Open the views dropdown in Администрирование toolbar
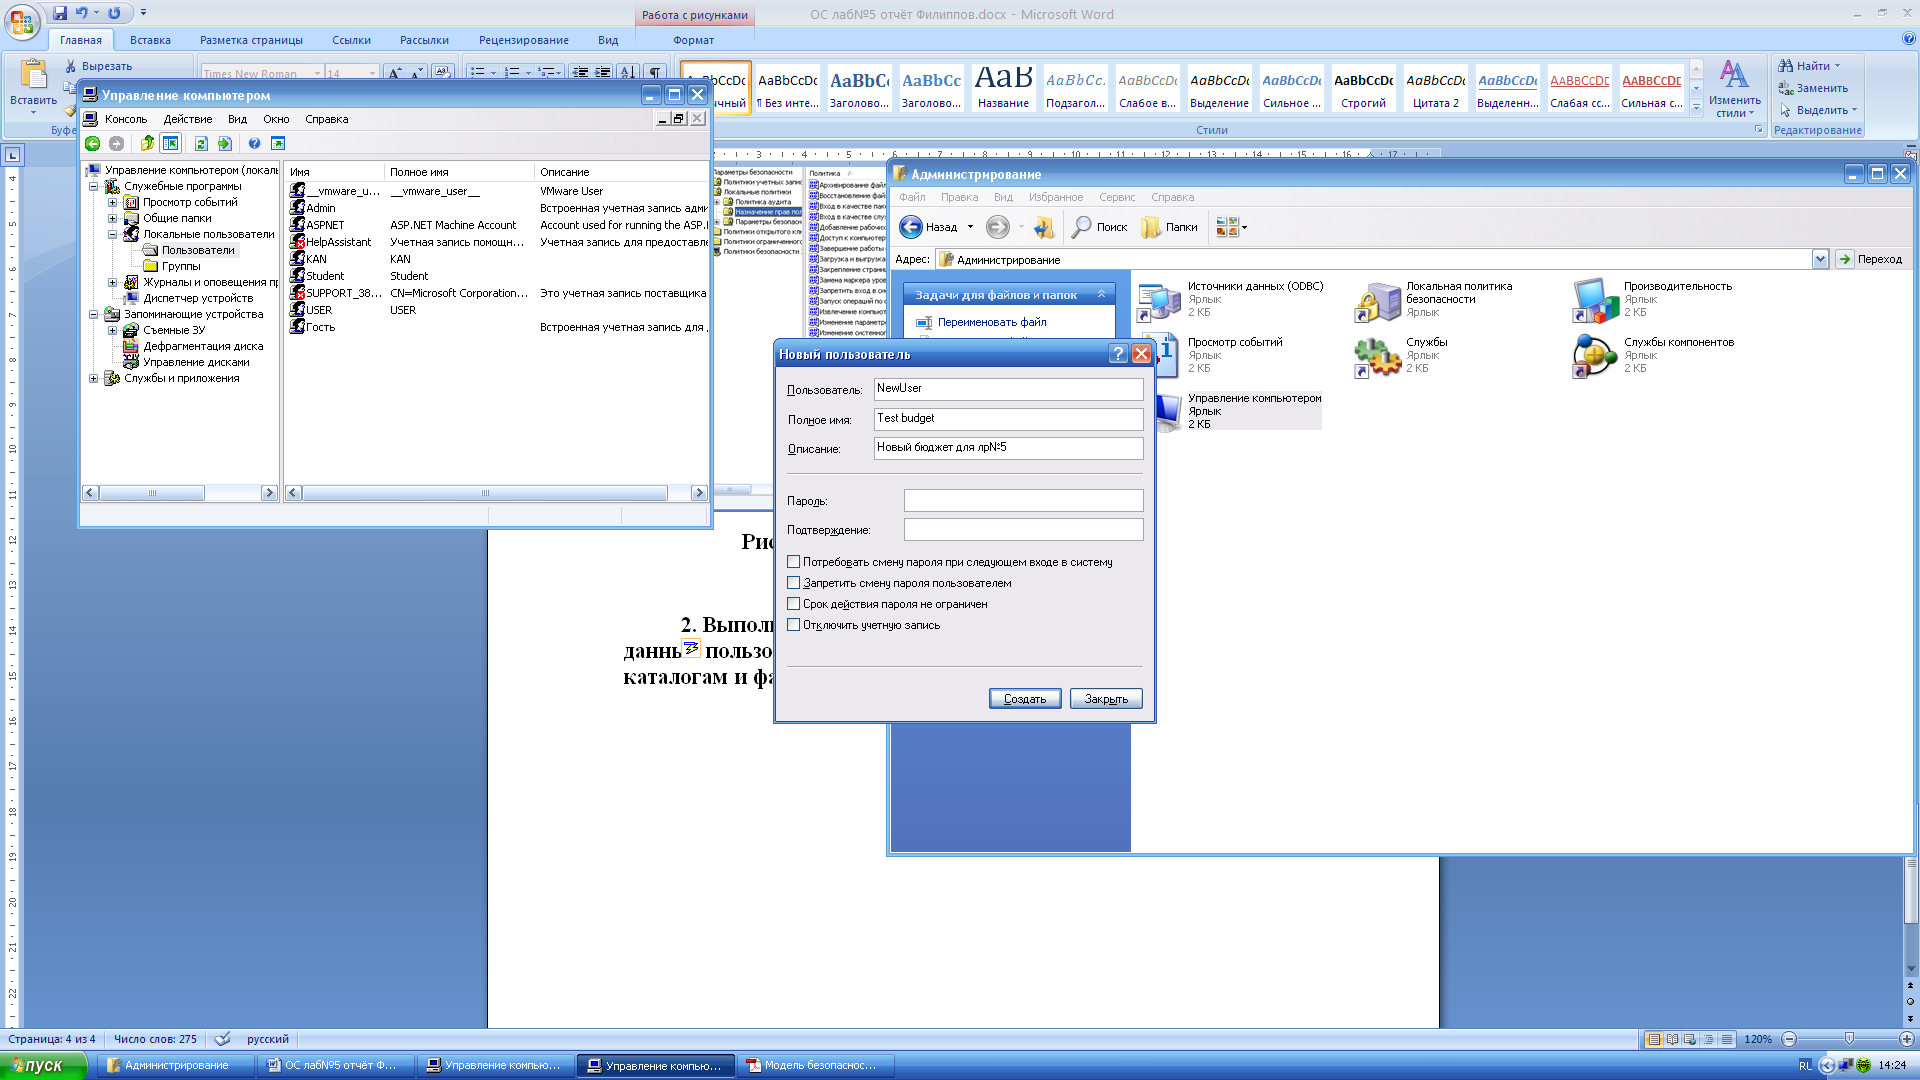The width and height of the screenshot is (1920, 1080). coord(1244,227)
